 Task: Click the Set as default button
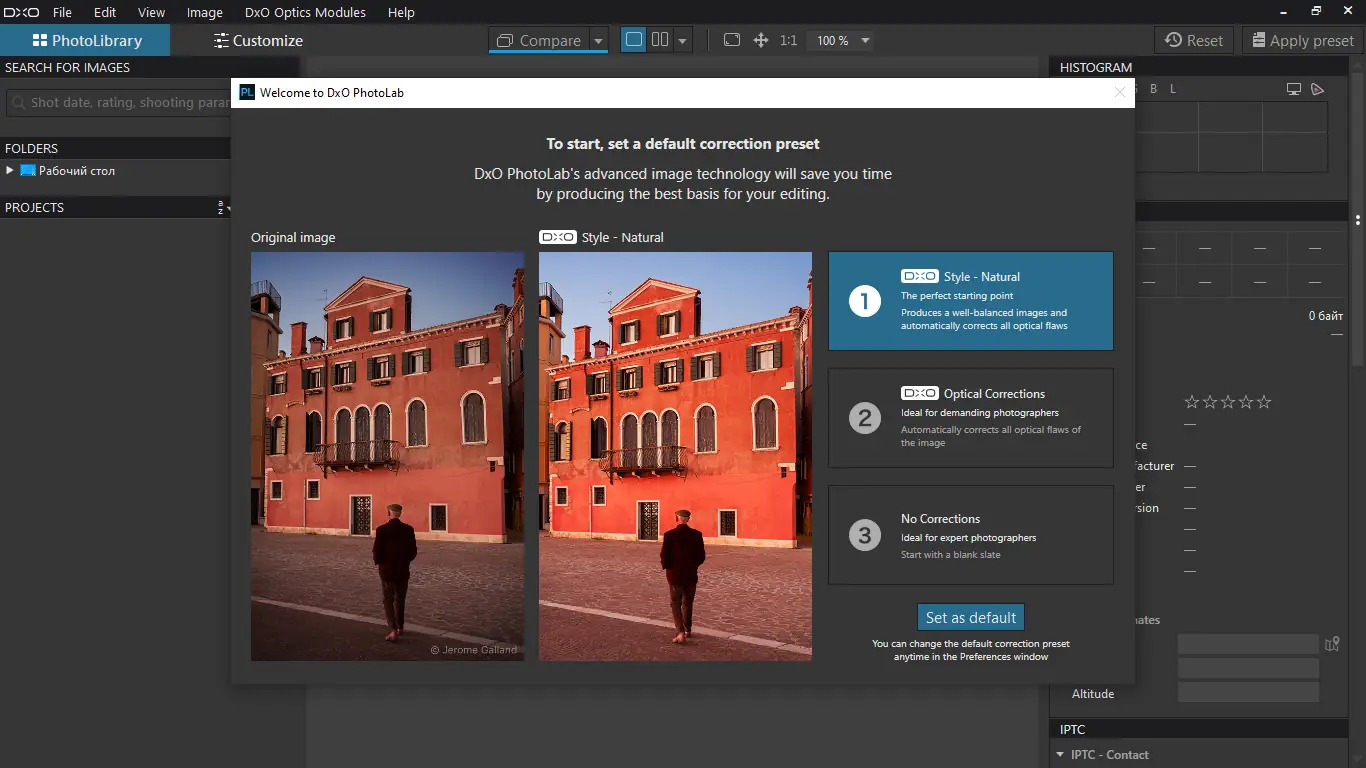click(971, 618)
